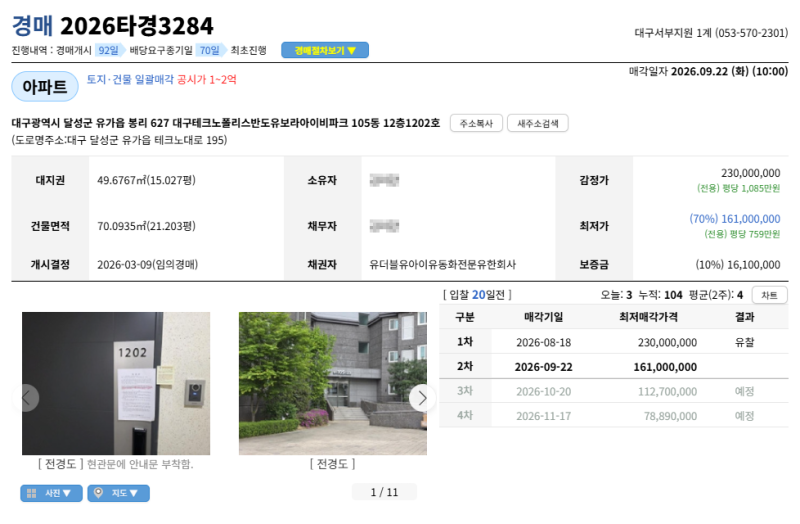Click the 78,890,000 fourth round price
Viewport: 800px width, 524px height.
point(670,416)
